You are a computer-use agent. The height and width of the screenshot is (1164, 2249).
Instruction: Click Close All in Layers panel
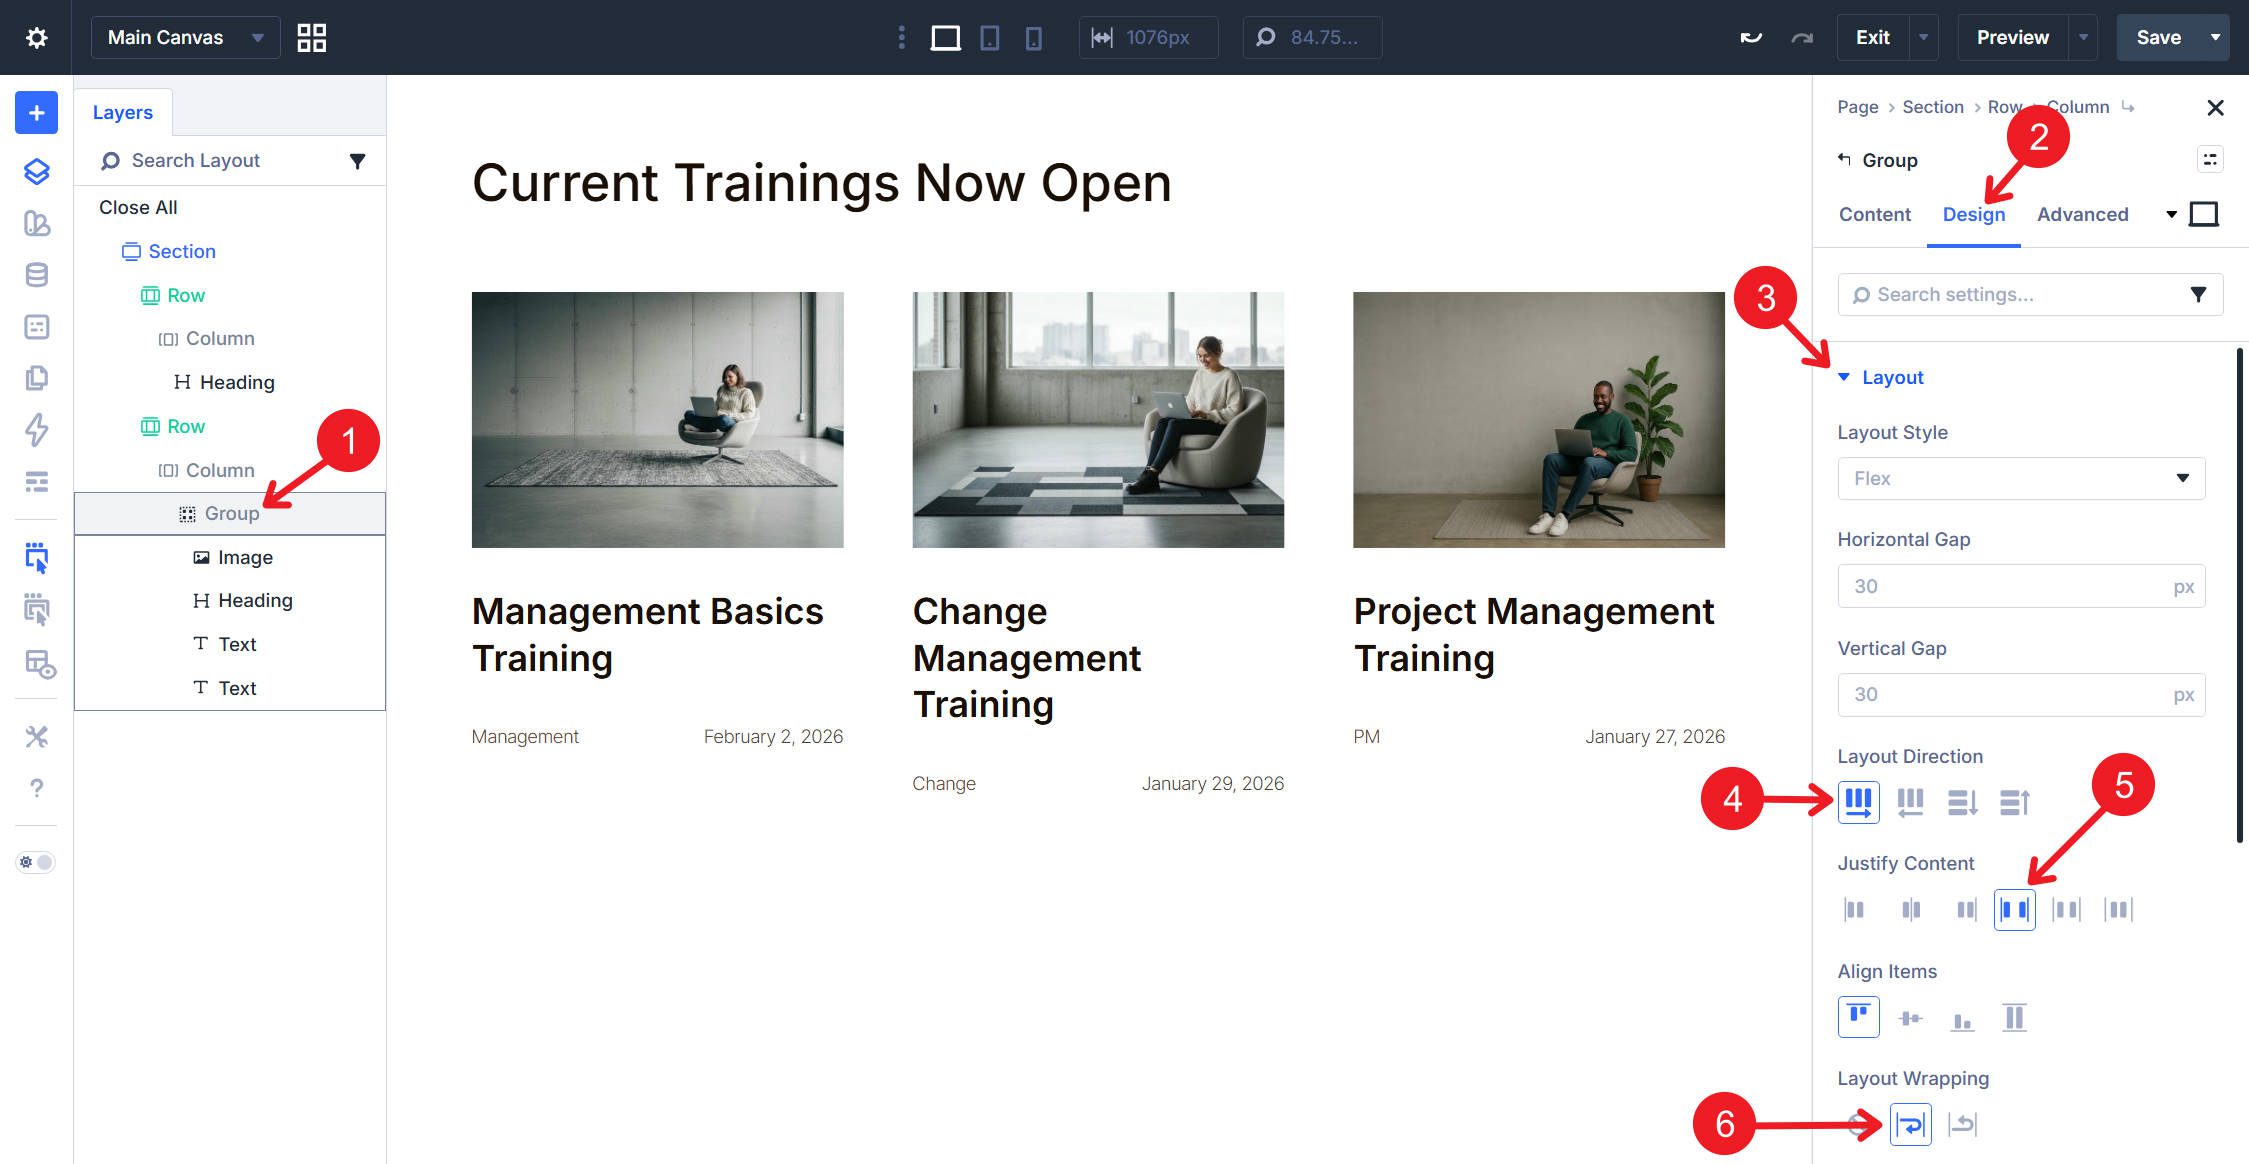(138, 208)
